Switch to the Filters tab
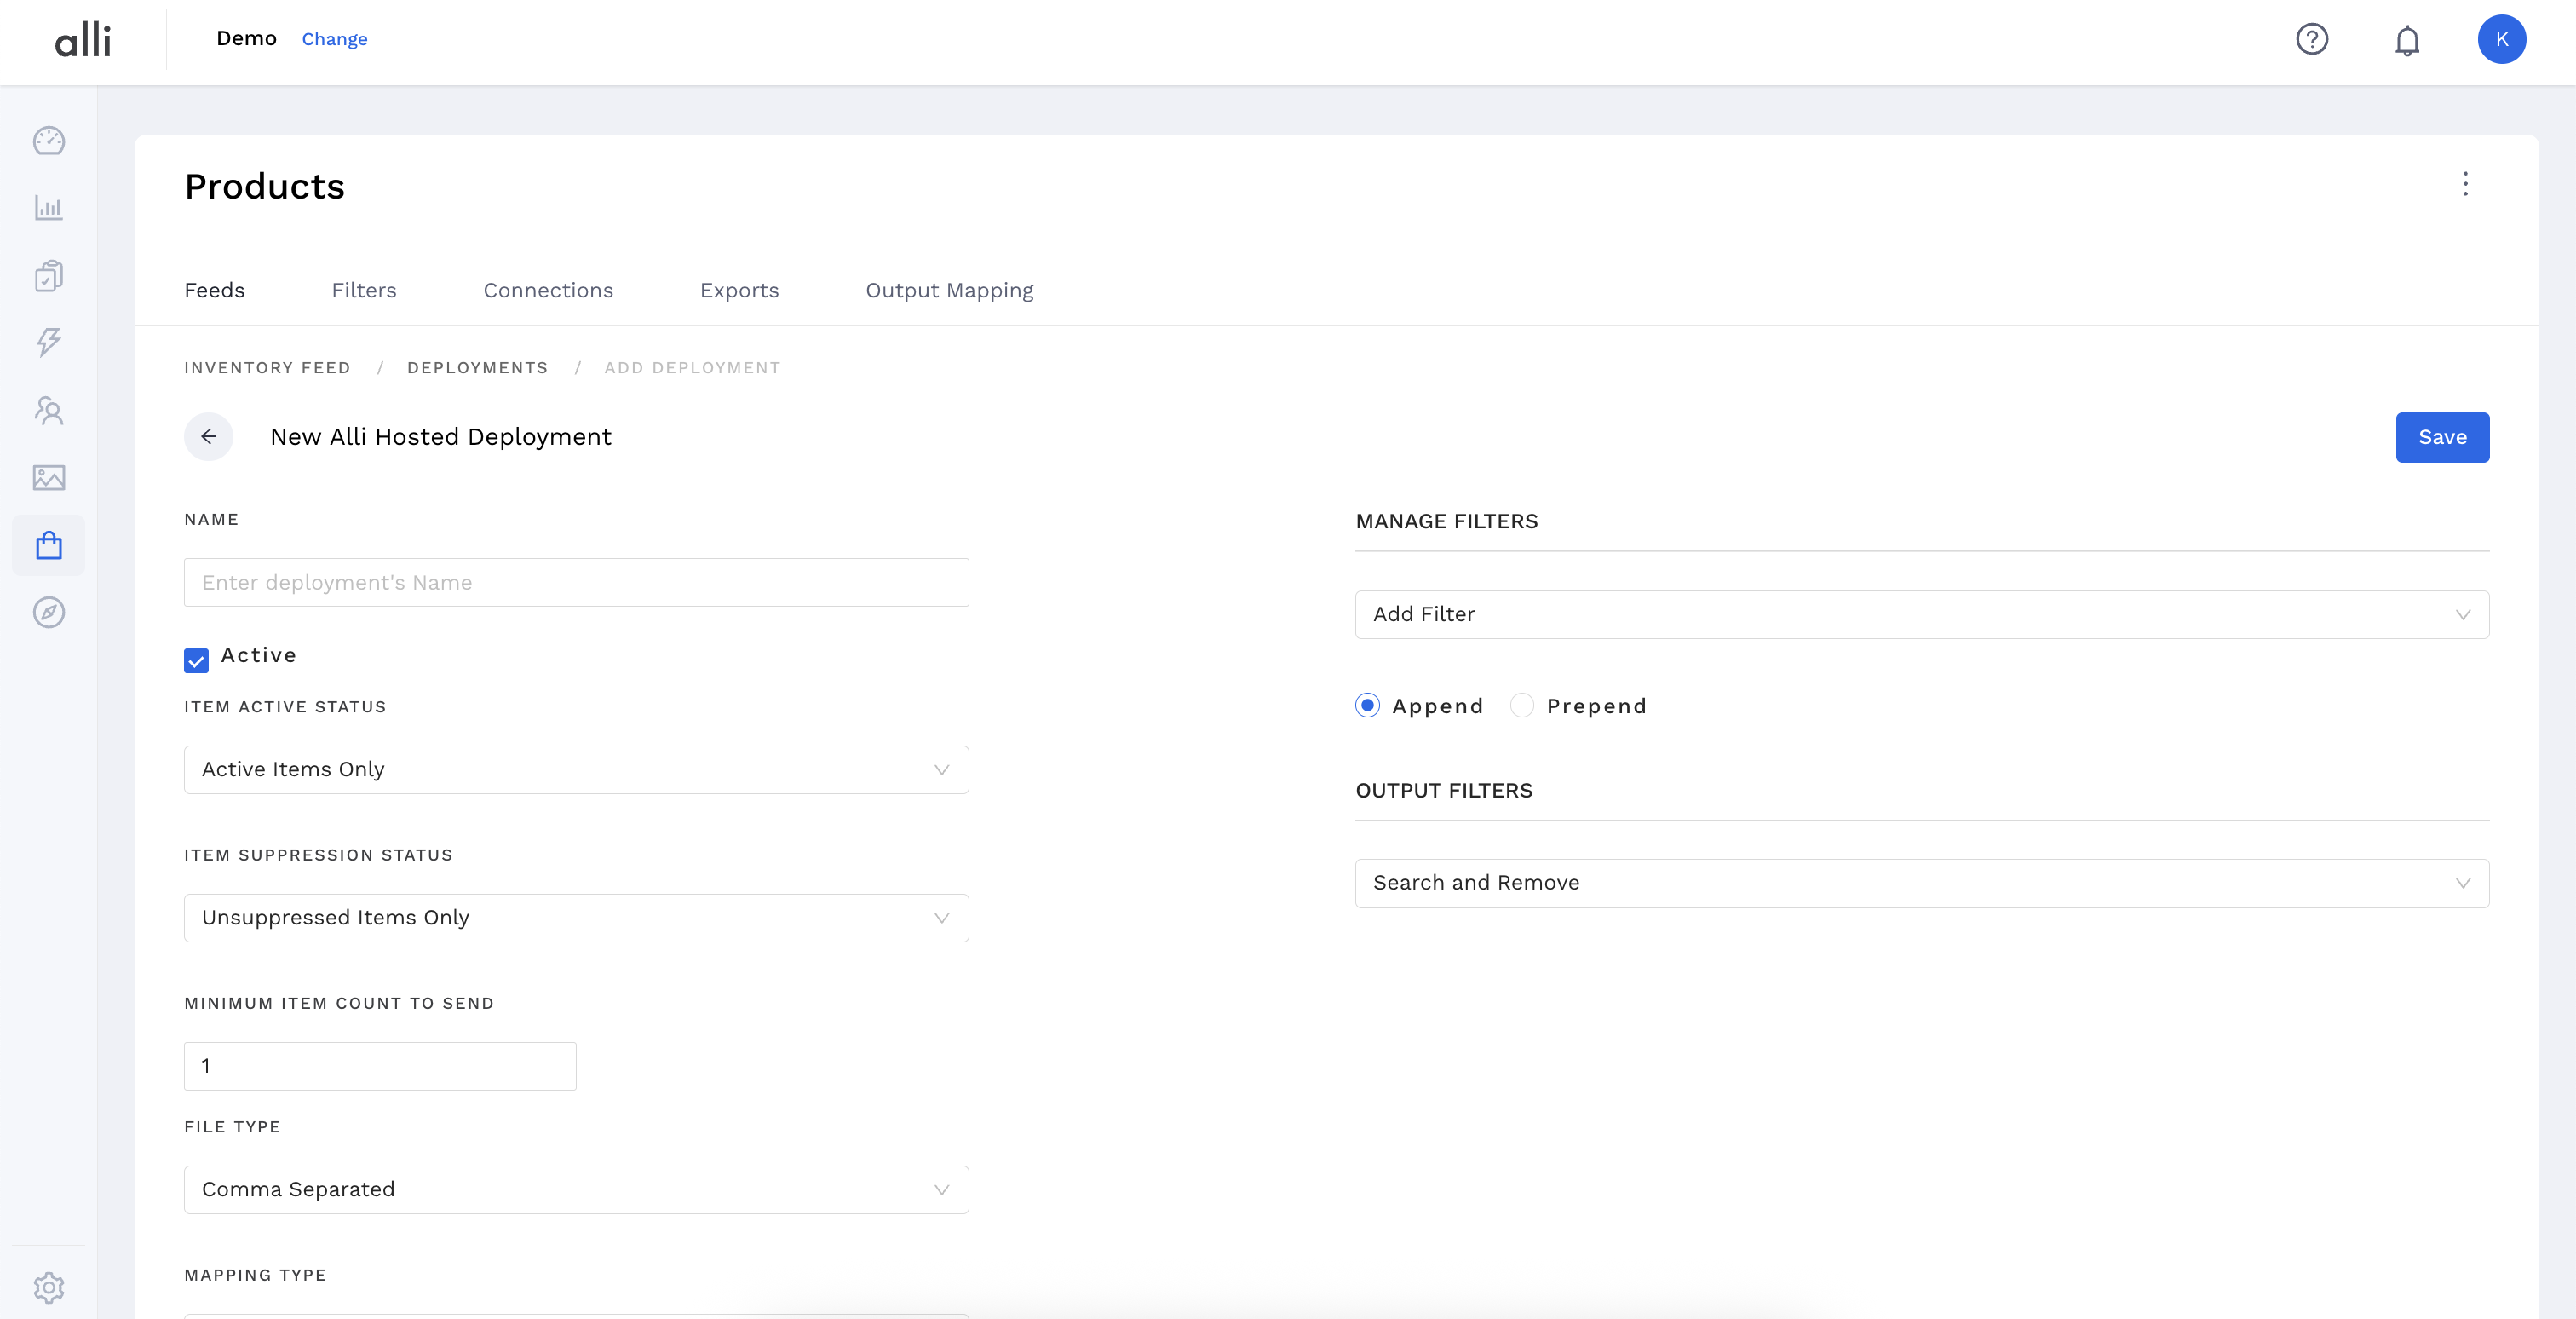The width and height of the screenshot is (2576, 1319). (364, 290)
